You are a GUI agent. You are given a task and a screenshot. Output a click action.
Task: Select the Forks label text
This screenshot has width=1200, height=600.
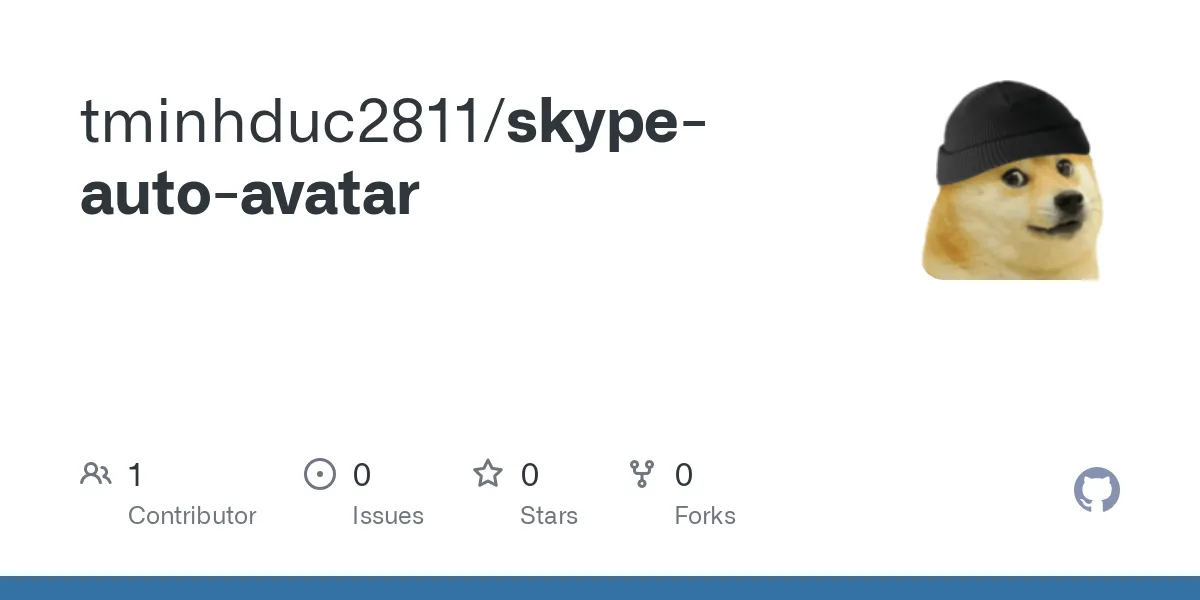click(705, 516)
